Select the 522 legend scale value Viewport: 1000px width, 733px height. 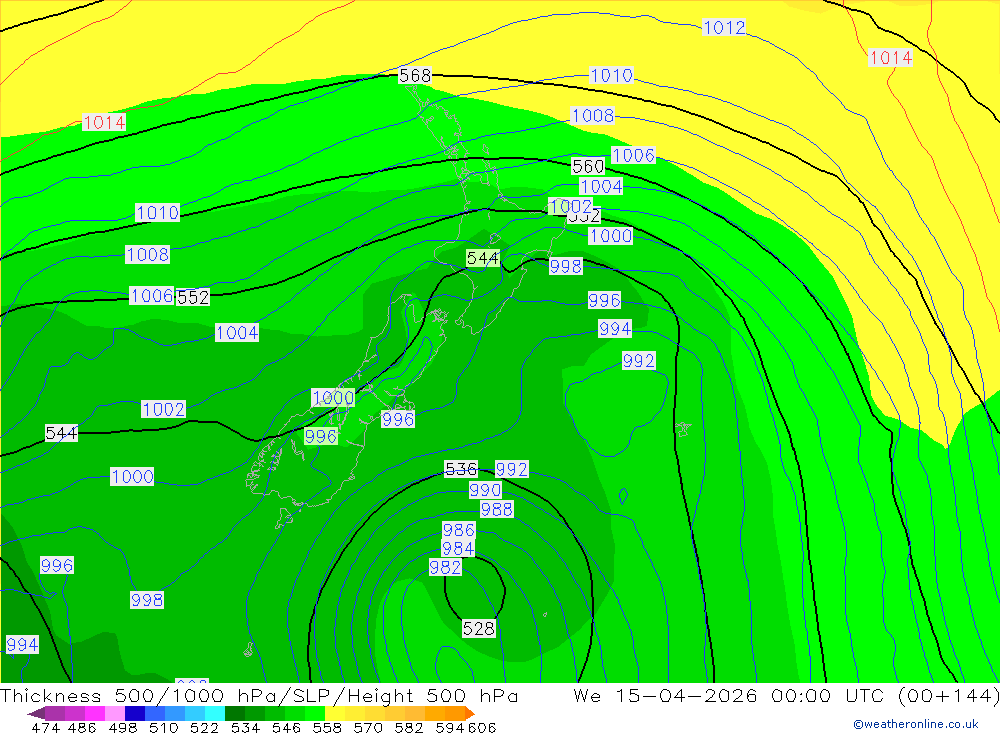(204, 728)
